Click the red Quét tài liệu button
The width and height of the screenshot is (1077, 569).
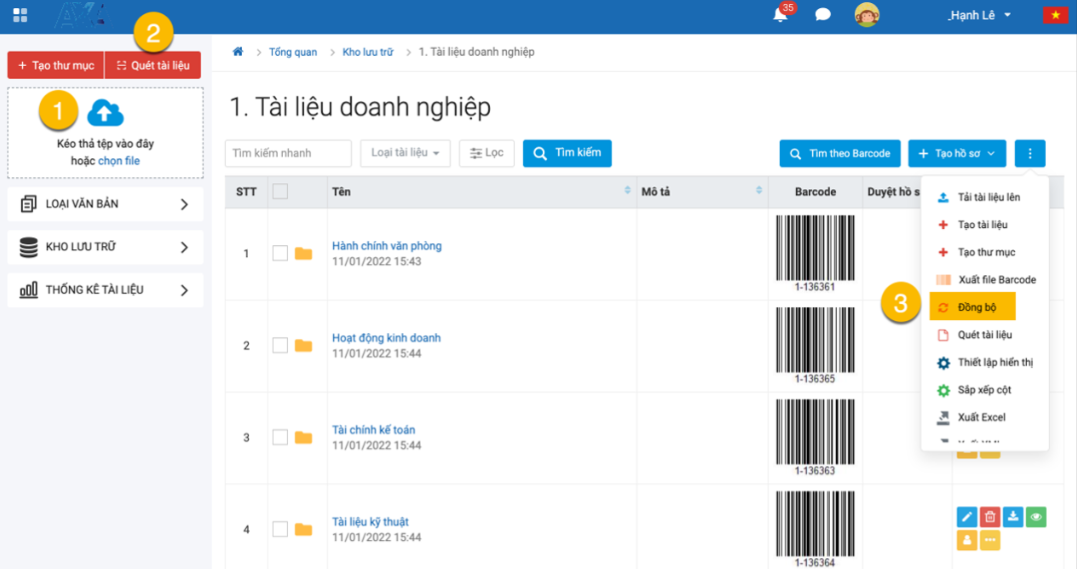tap(152, 65)
